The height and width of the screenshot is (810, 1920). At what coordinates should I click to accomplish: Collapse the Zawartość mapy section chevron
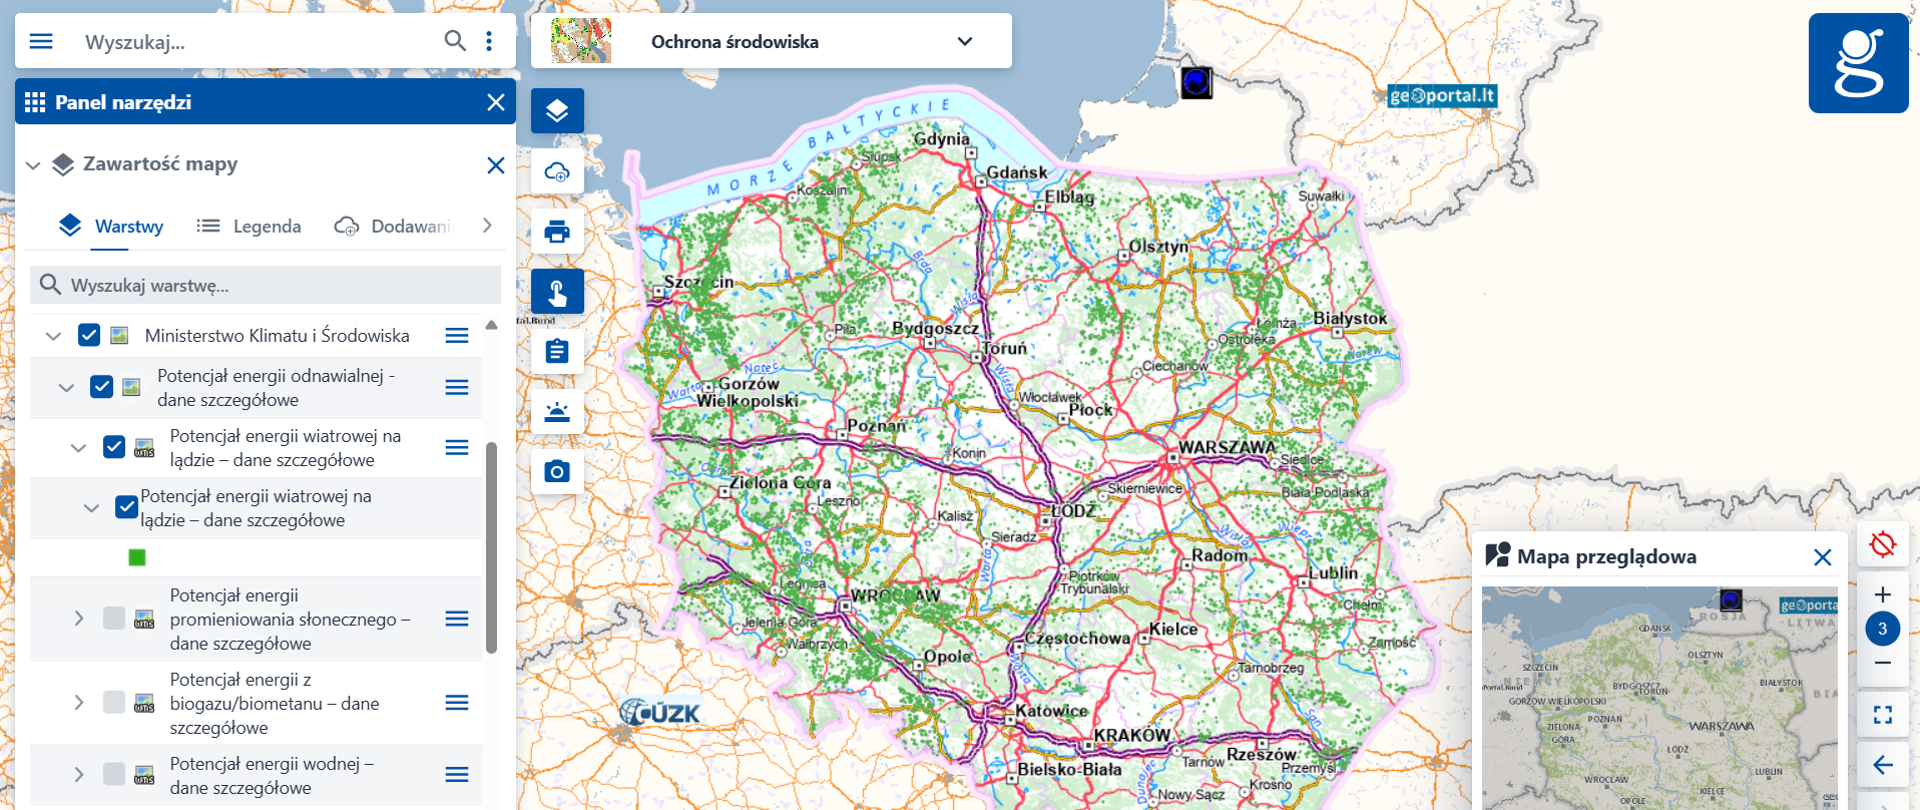tap(33, 165)
